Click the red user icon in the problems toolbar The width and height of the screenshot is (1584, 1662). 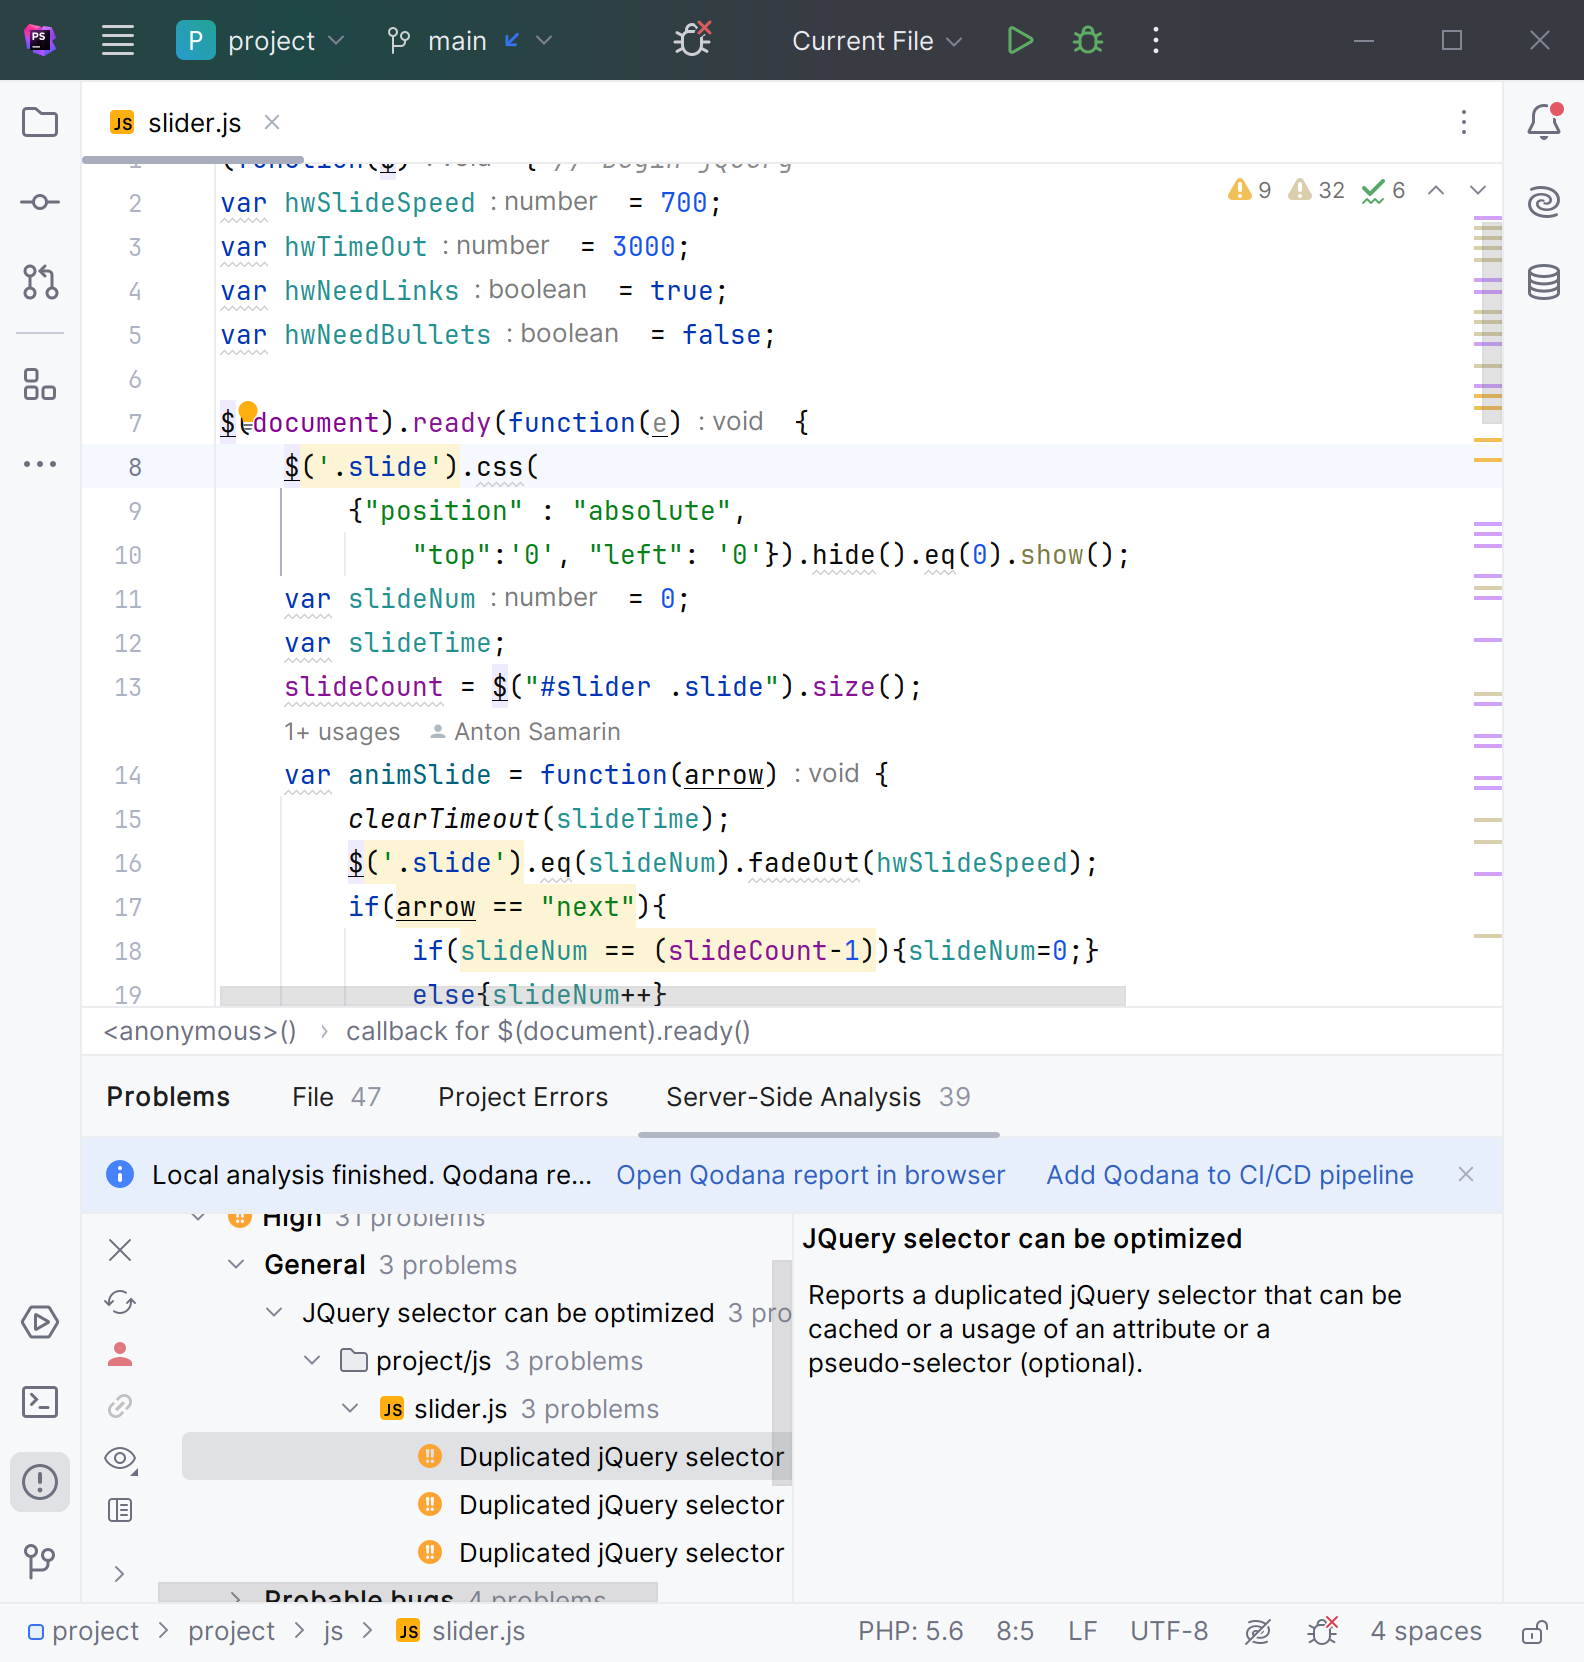(x=120, y=1354)
